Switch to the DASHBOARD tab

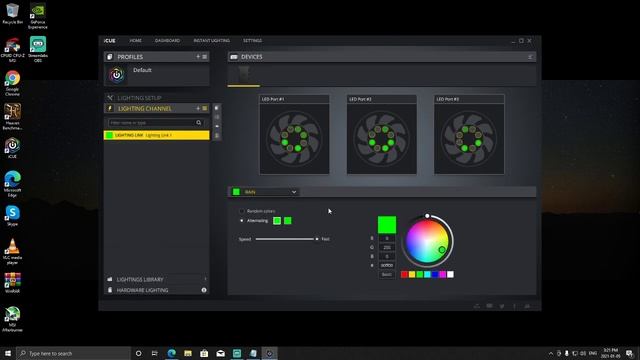pyautogui.click(x=167, y=40)
